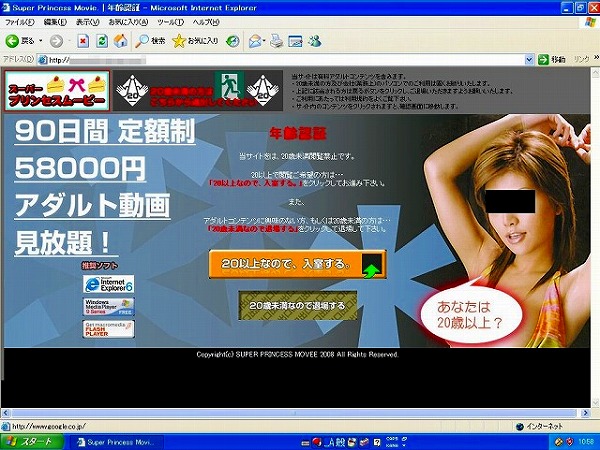
Task: Click the Edit page toolbar icon
Action: (295, 41)
